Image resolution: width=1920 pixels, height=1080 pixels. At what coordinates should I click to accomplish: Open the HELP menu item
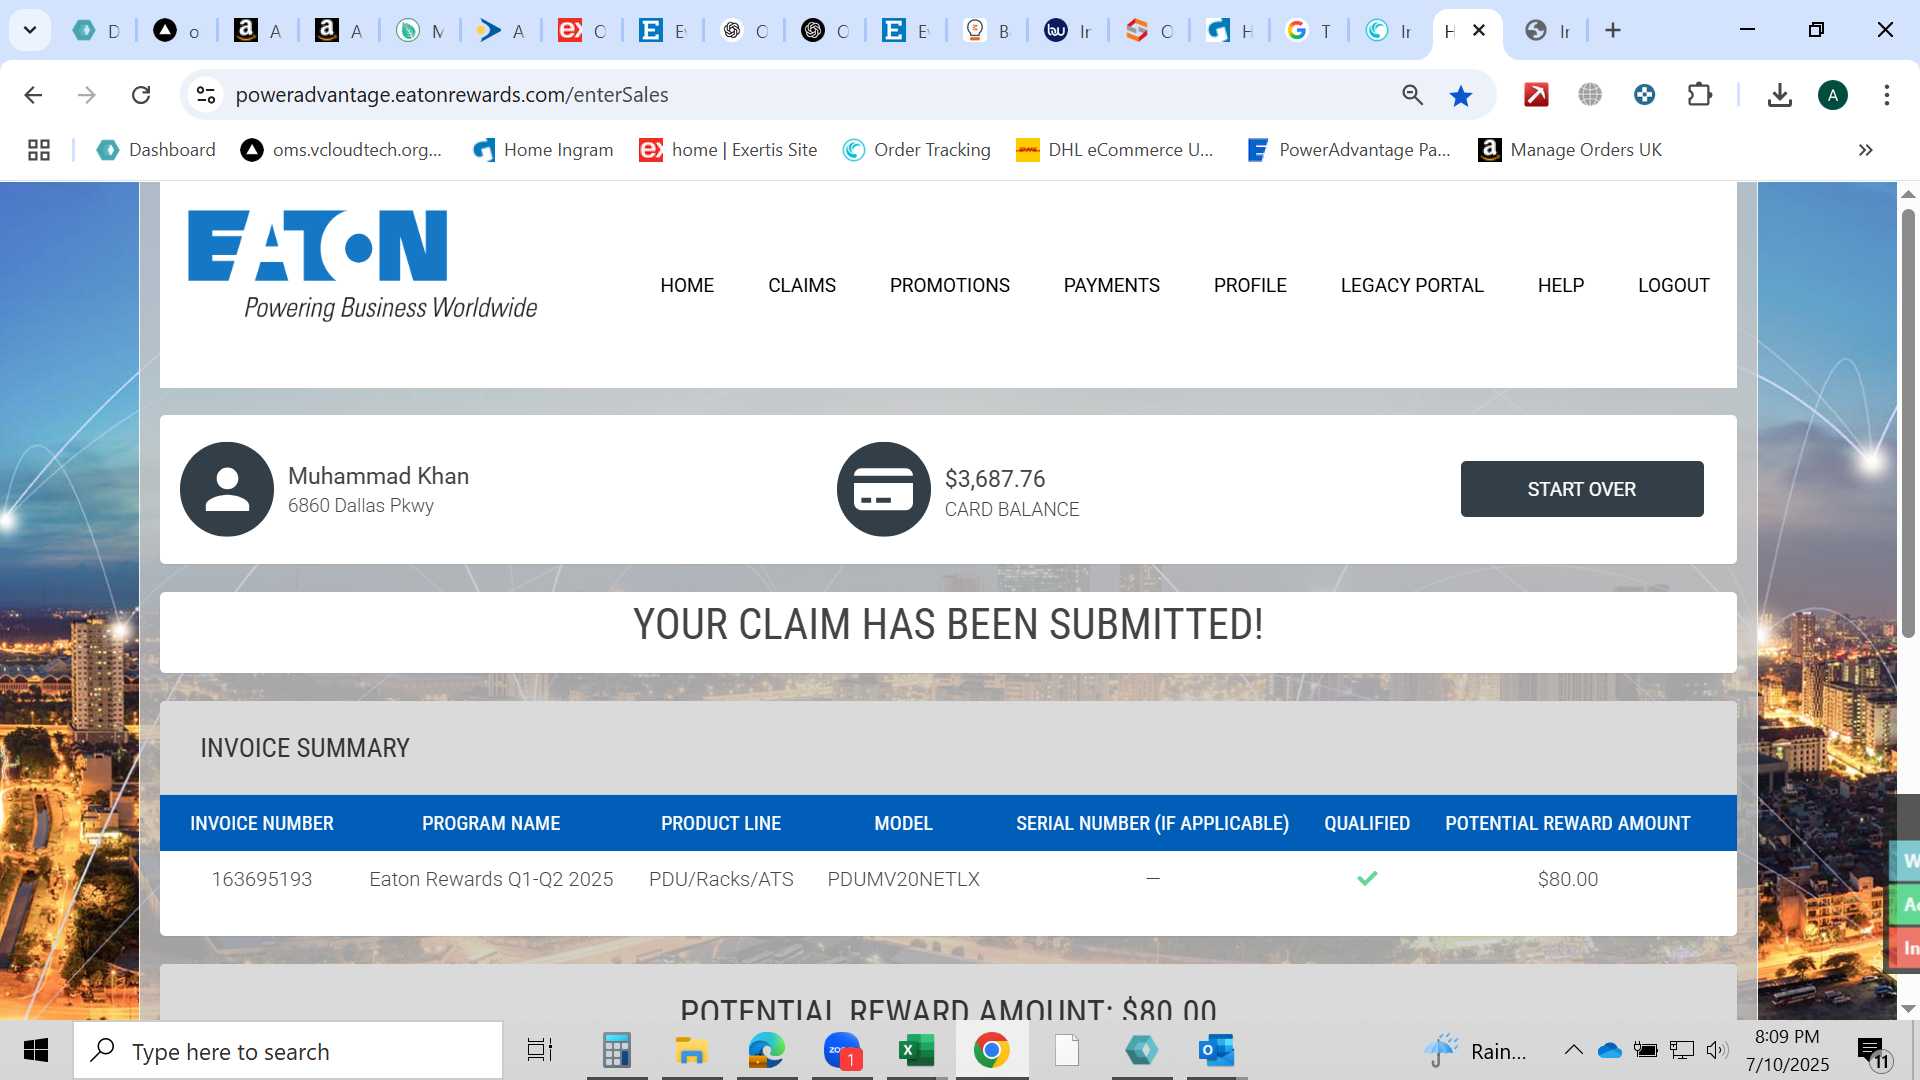[1561, 286]
